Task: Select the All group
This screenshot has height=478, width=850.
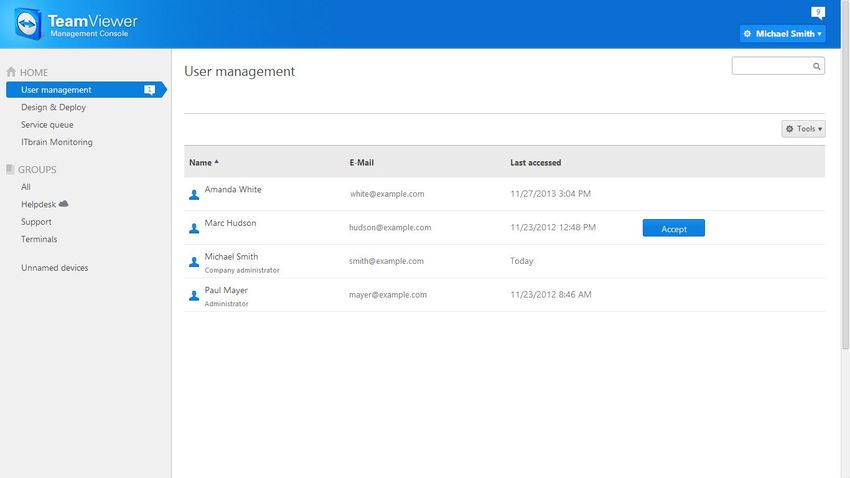Action: pos(25,187)
